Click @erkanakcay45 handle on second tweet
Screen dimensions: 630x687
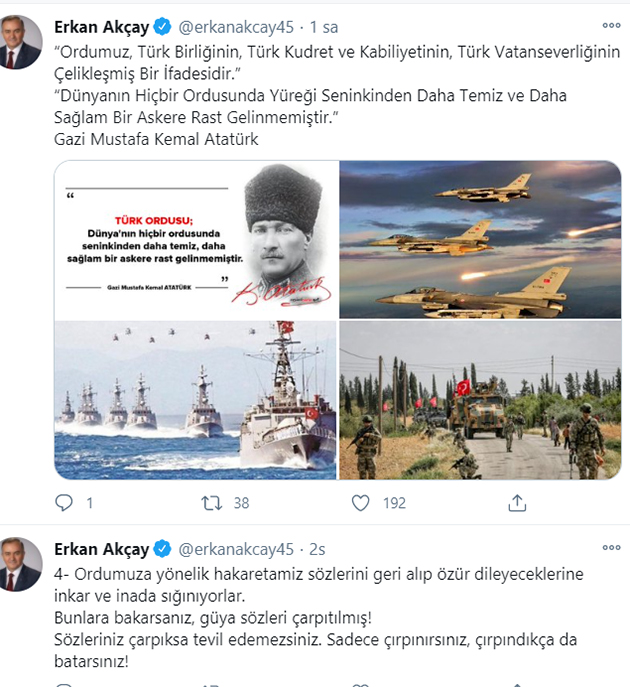[x=236, y=549]
